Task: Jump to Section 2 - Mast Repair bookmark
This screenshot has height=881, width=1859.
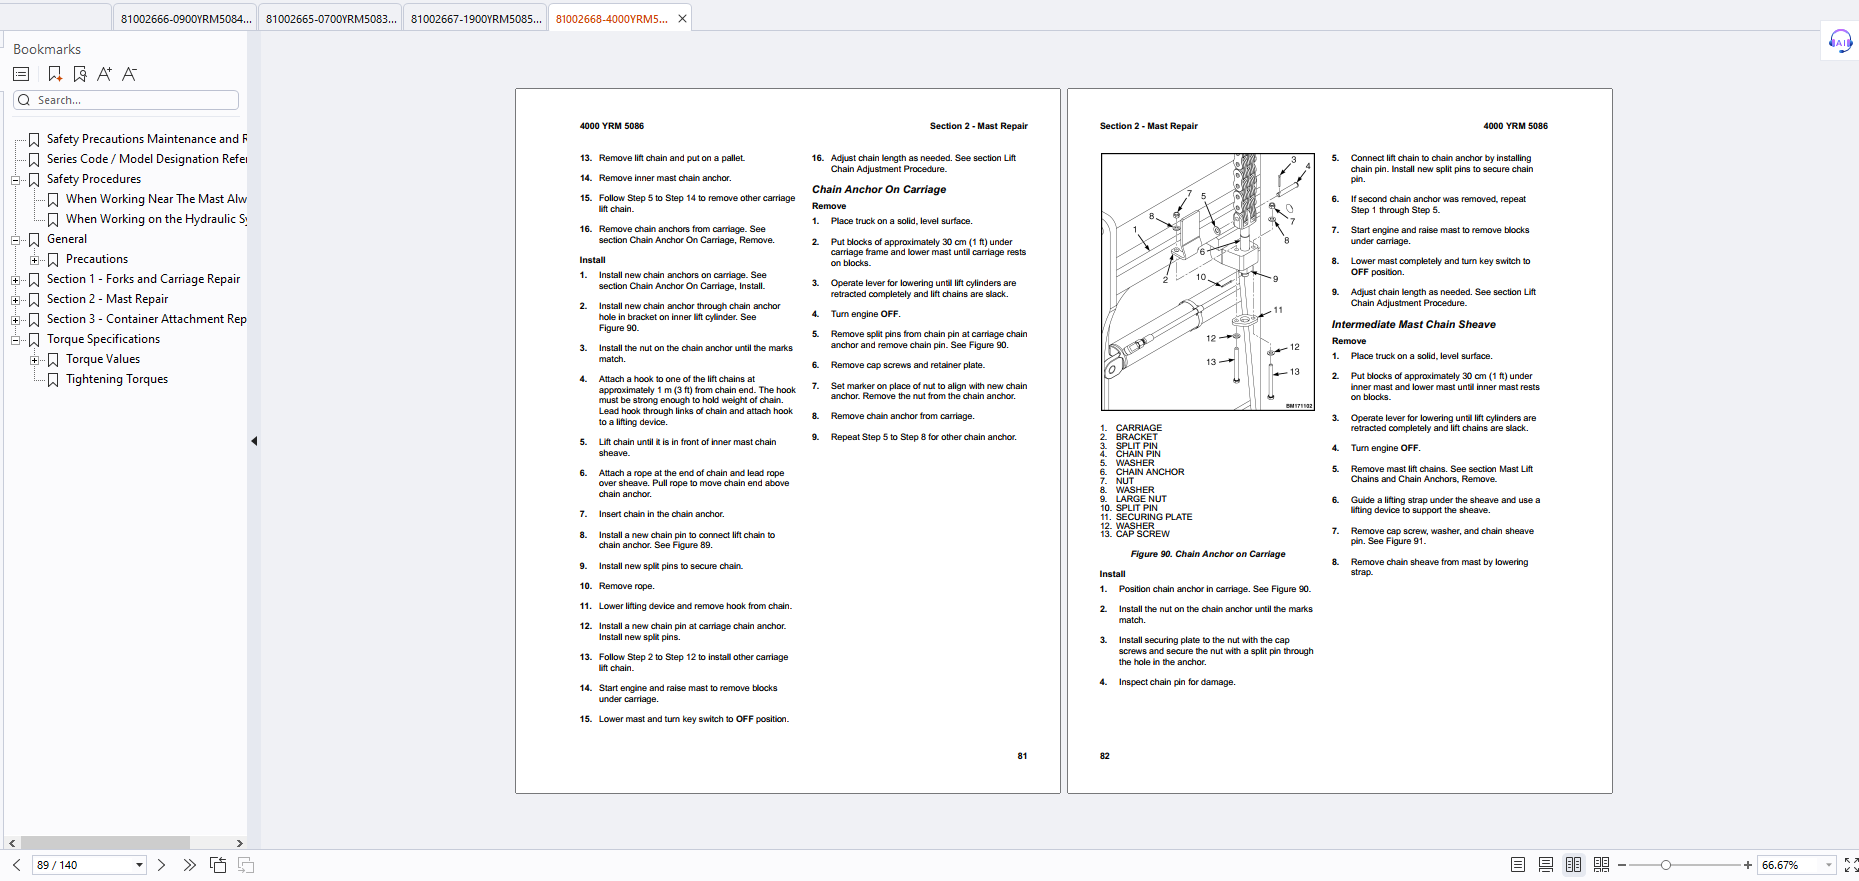Action: [107, 299]
